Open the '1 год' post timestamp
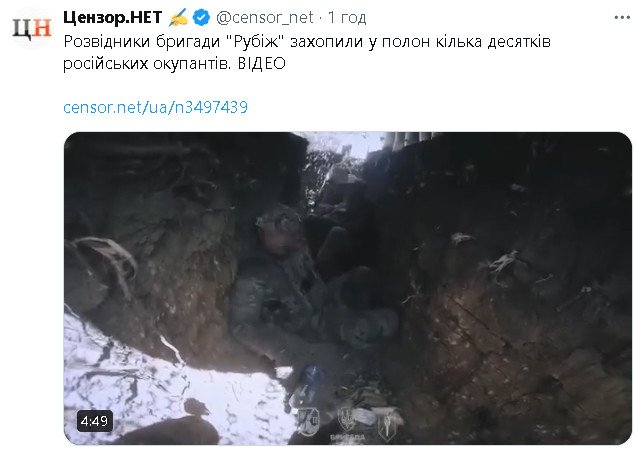Image resolution: width=636 pixels, height=455 pixels. [x=347, y=17]
